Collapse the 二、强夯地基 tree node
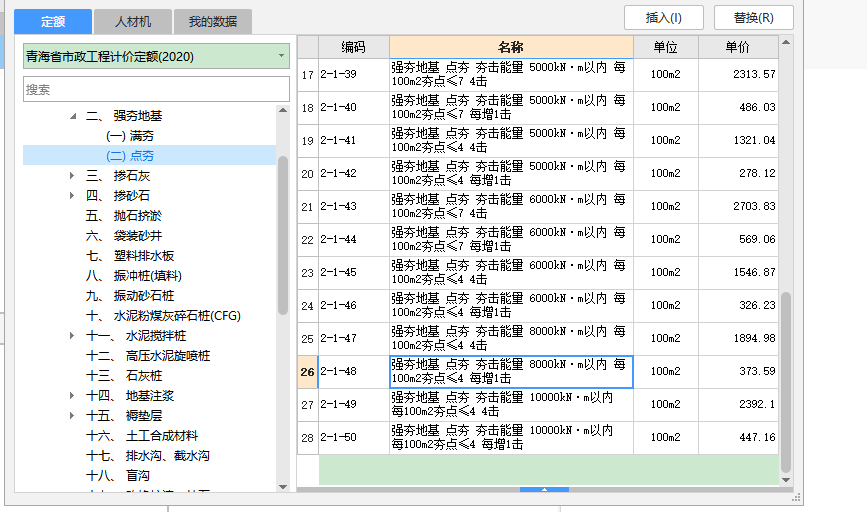 pyautogui.click(x=73, y=116)
